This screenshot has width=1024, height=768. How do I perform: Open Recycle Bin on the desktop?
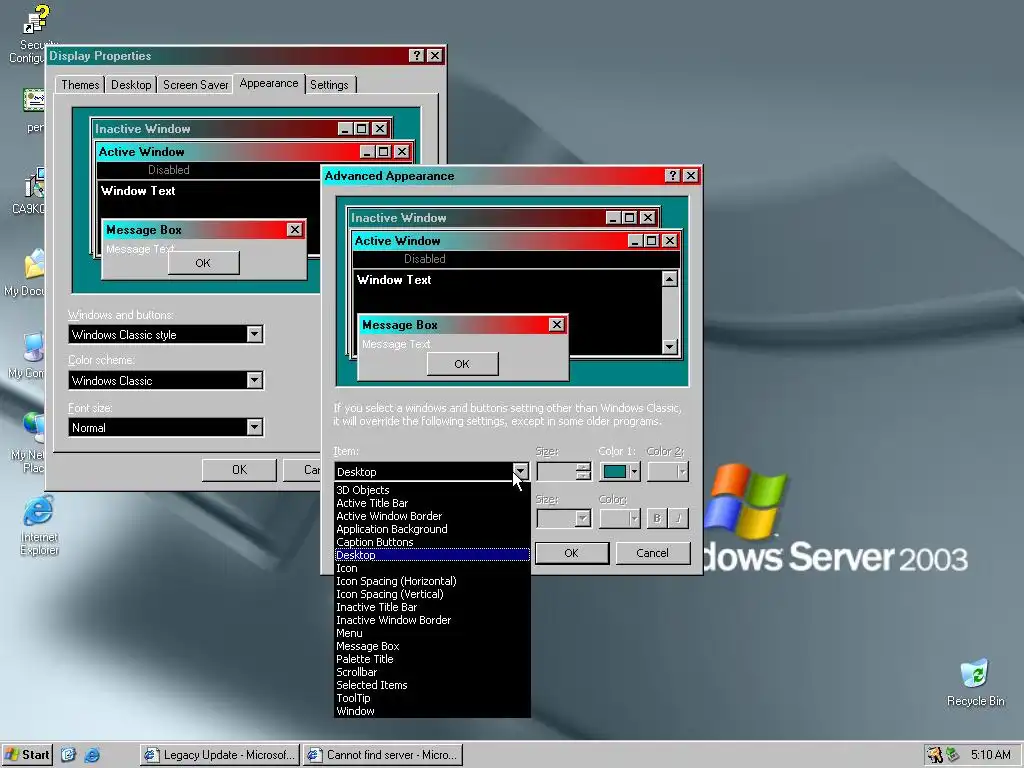click(x=975, y=683)
